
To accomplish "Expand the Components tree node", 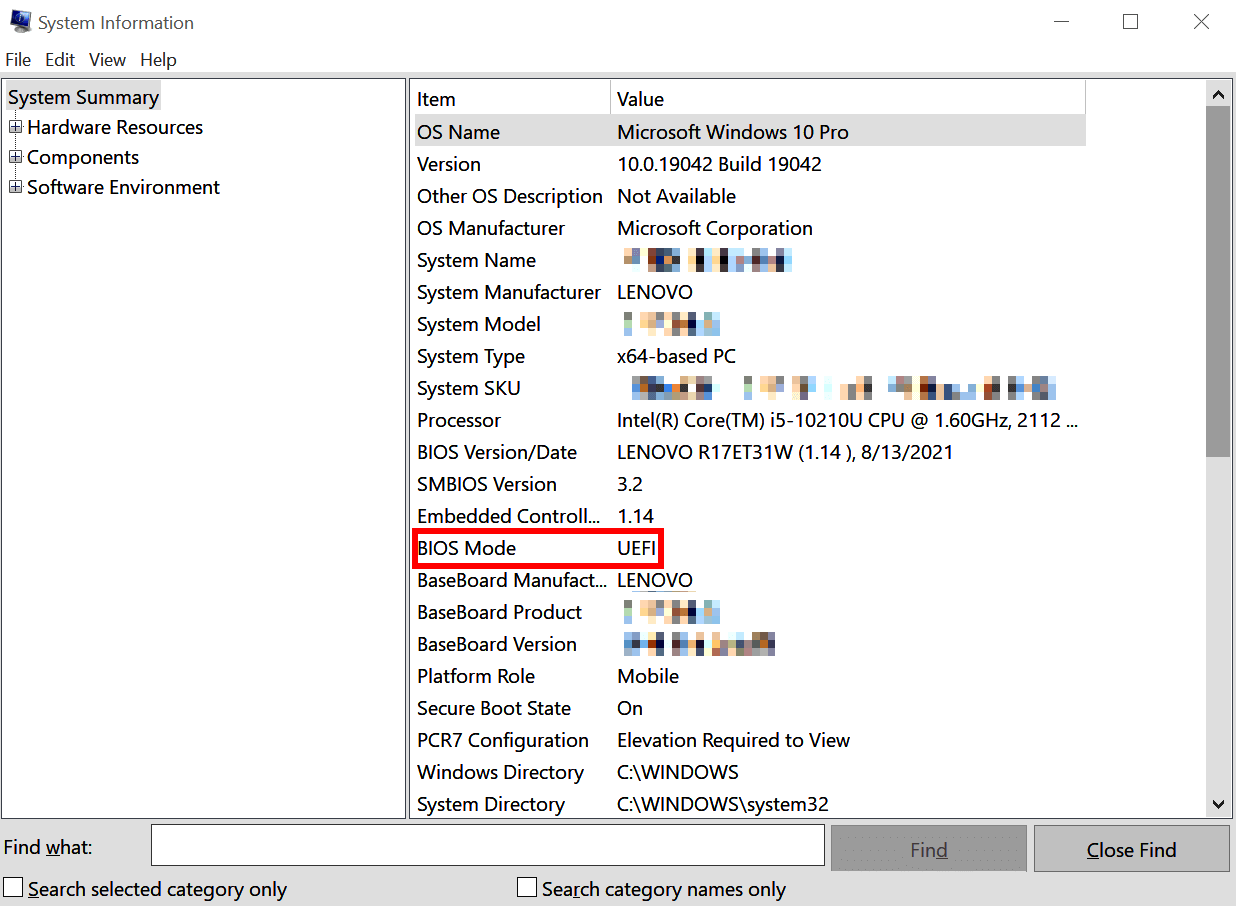I will [x=16, y=157].
